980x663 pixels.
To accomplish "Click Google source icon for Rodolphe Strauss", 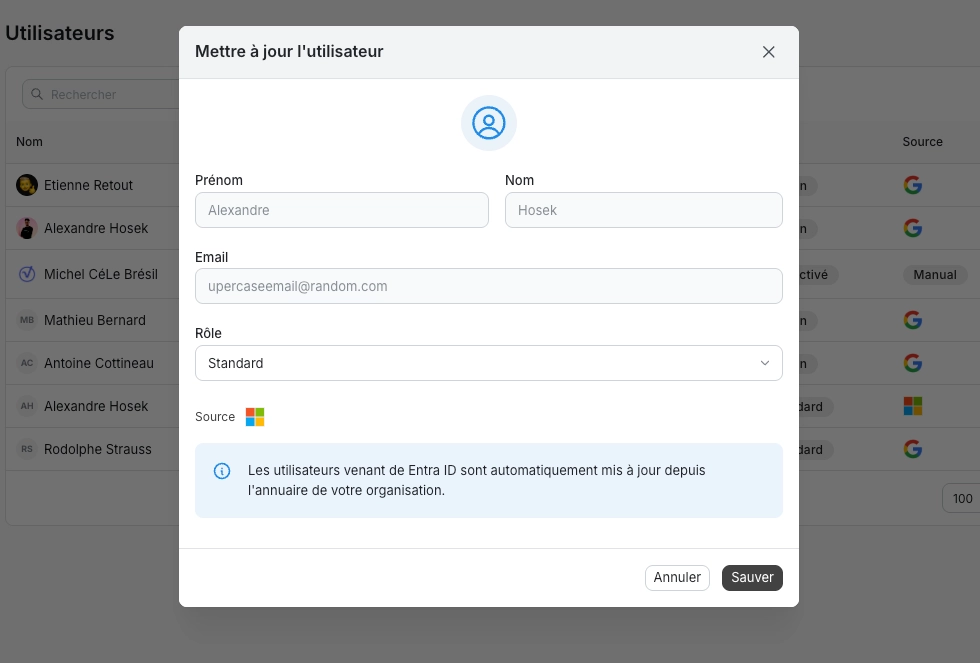I will (912, 449).
